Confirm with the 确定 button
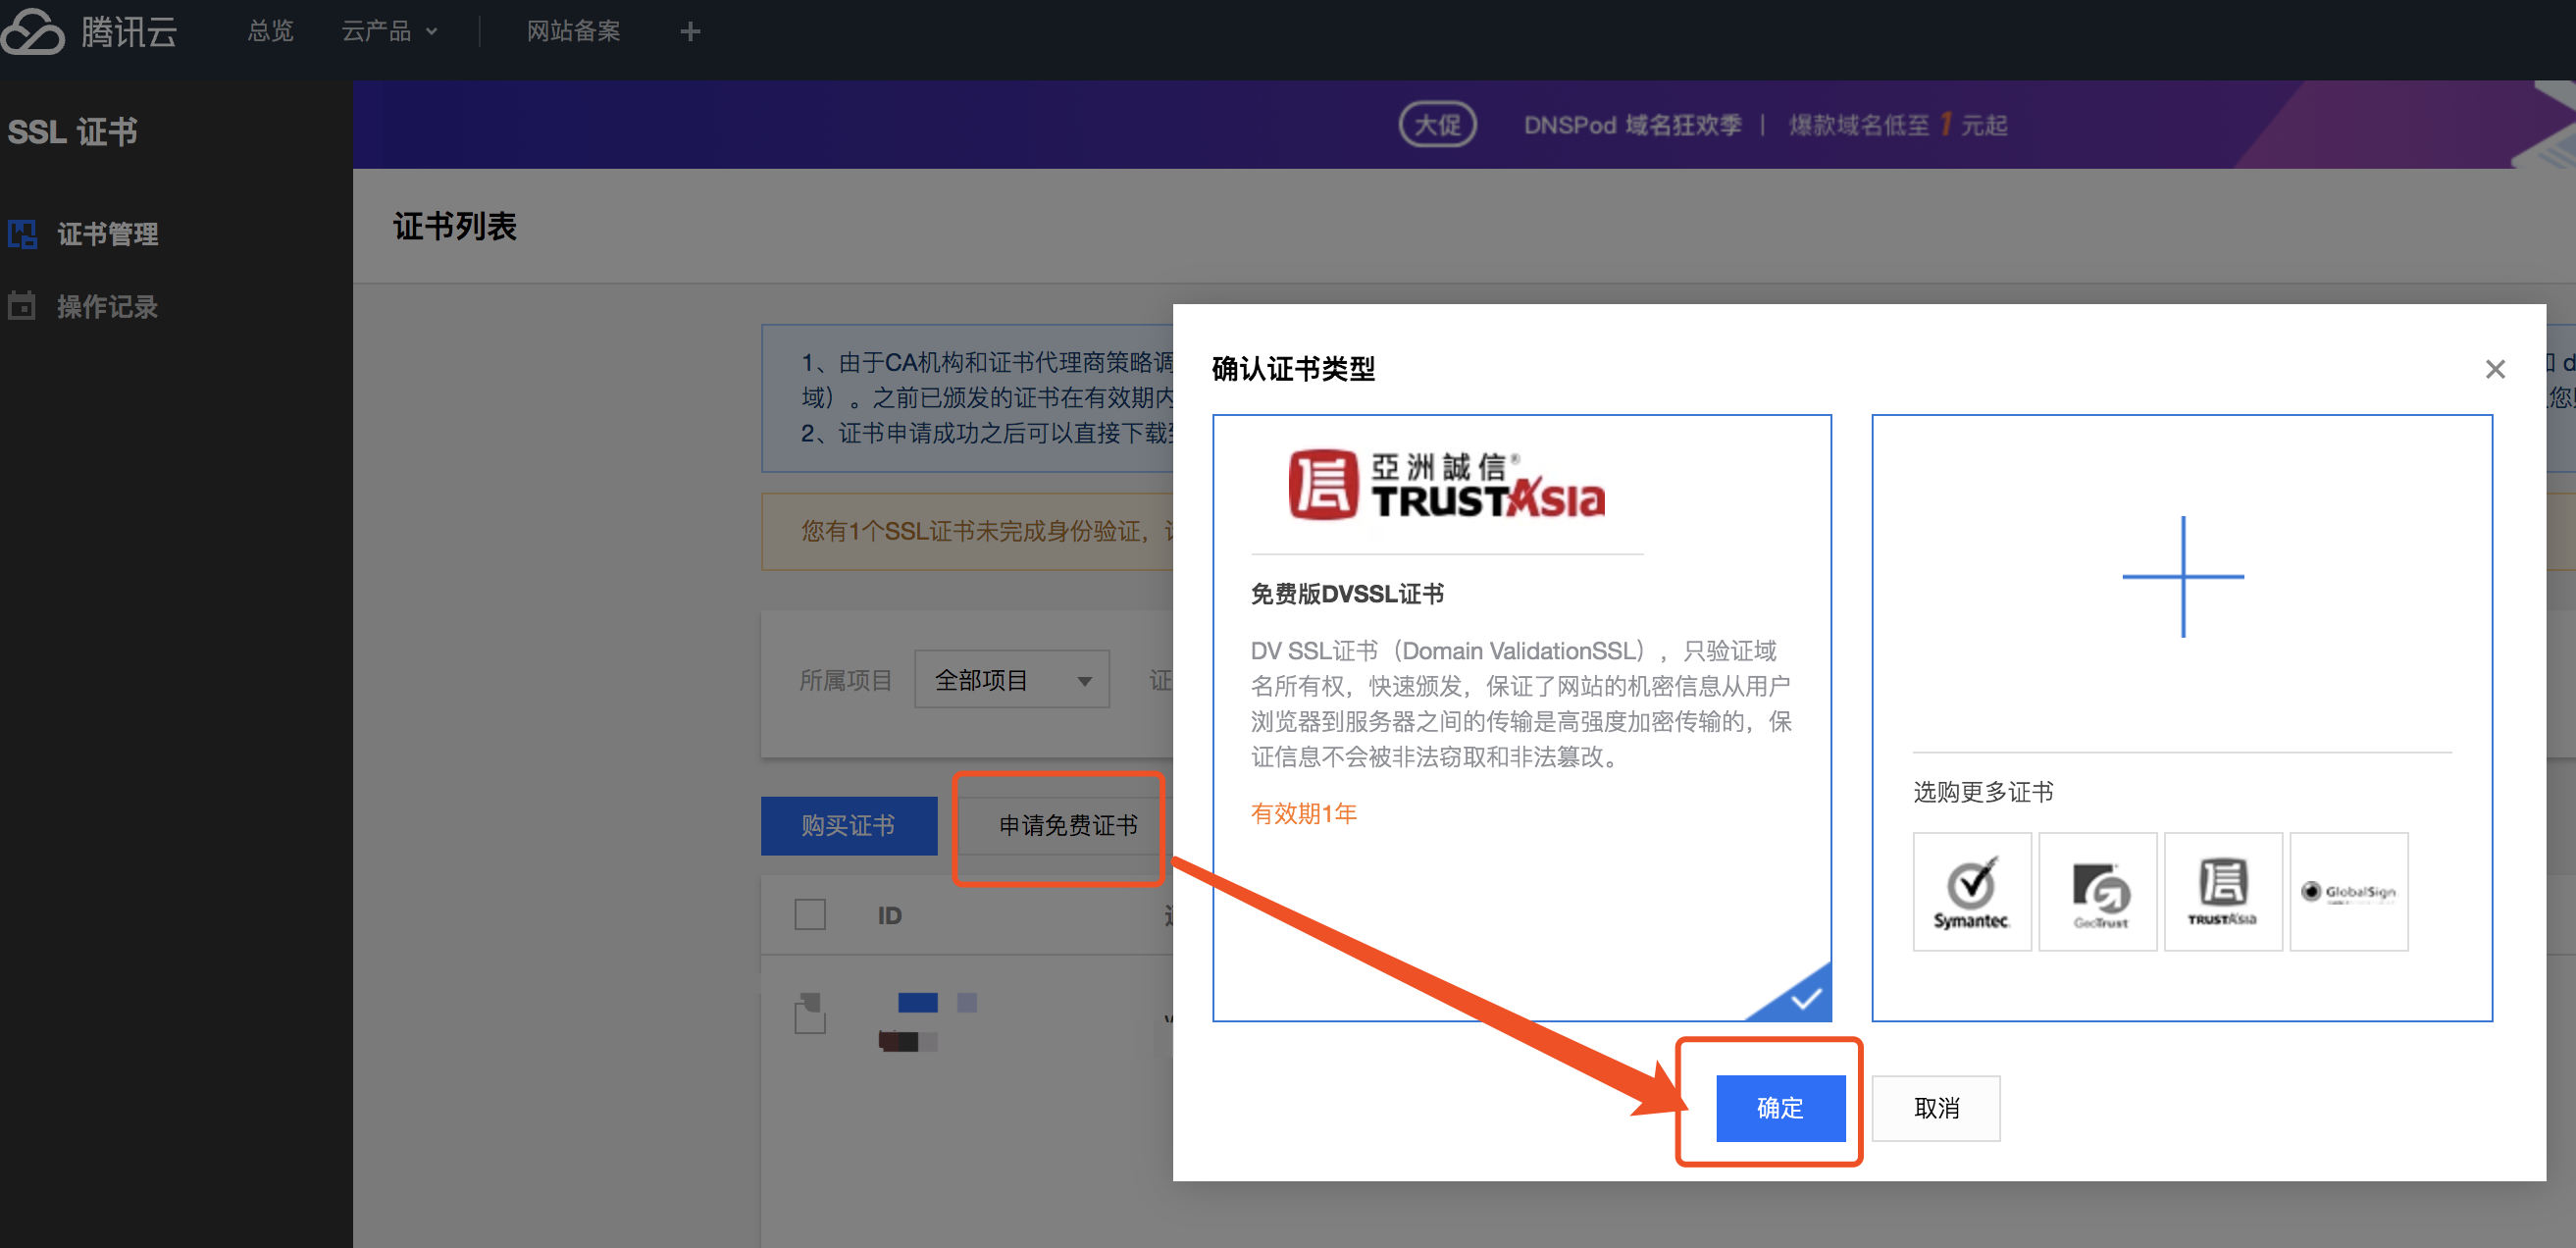The height and width of the screenshot is (1248, 2576). 1780,1107
